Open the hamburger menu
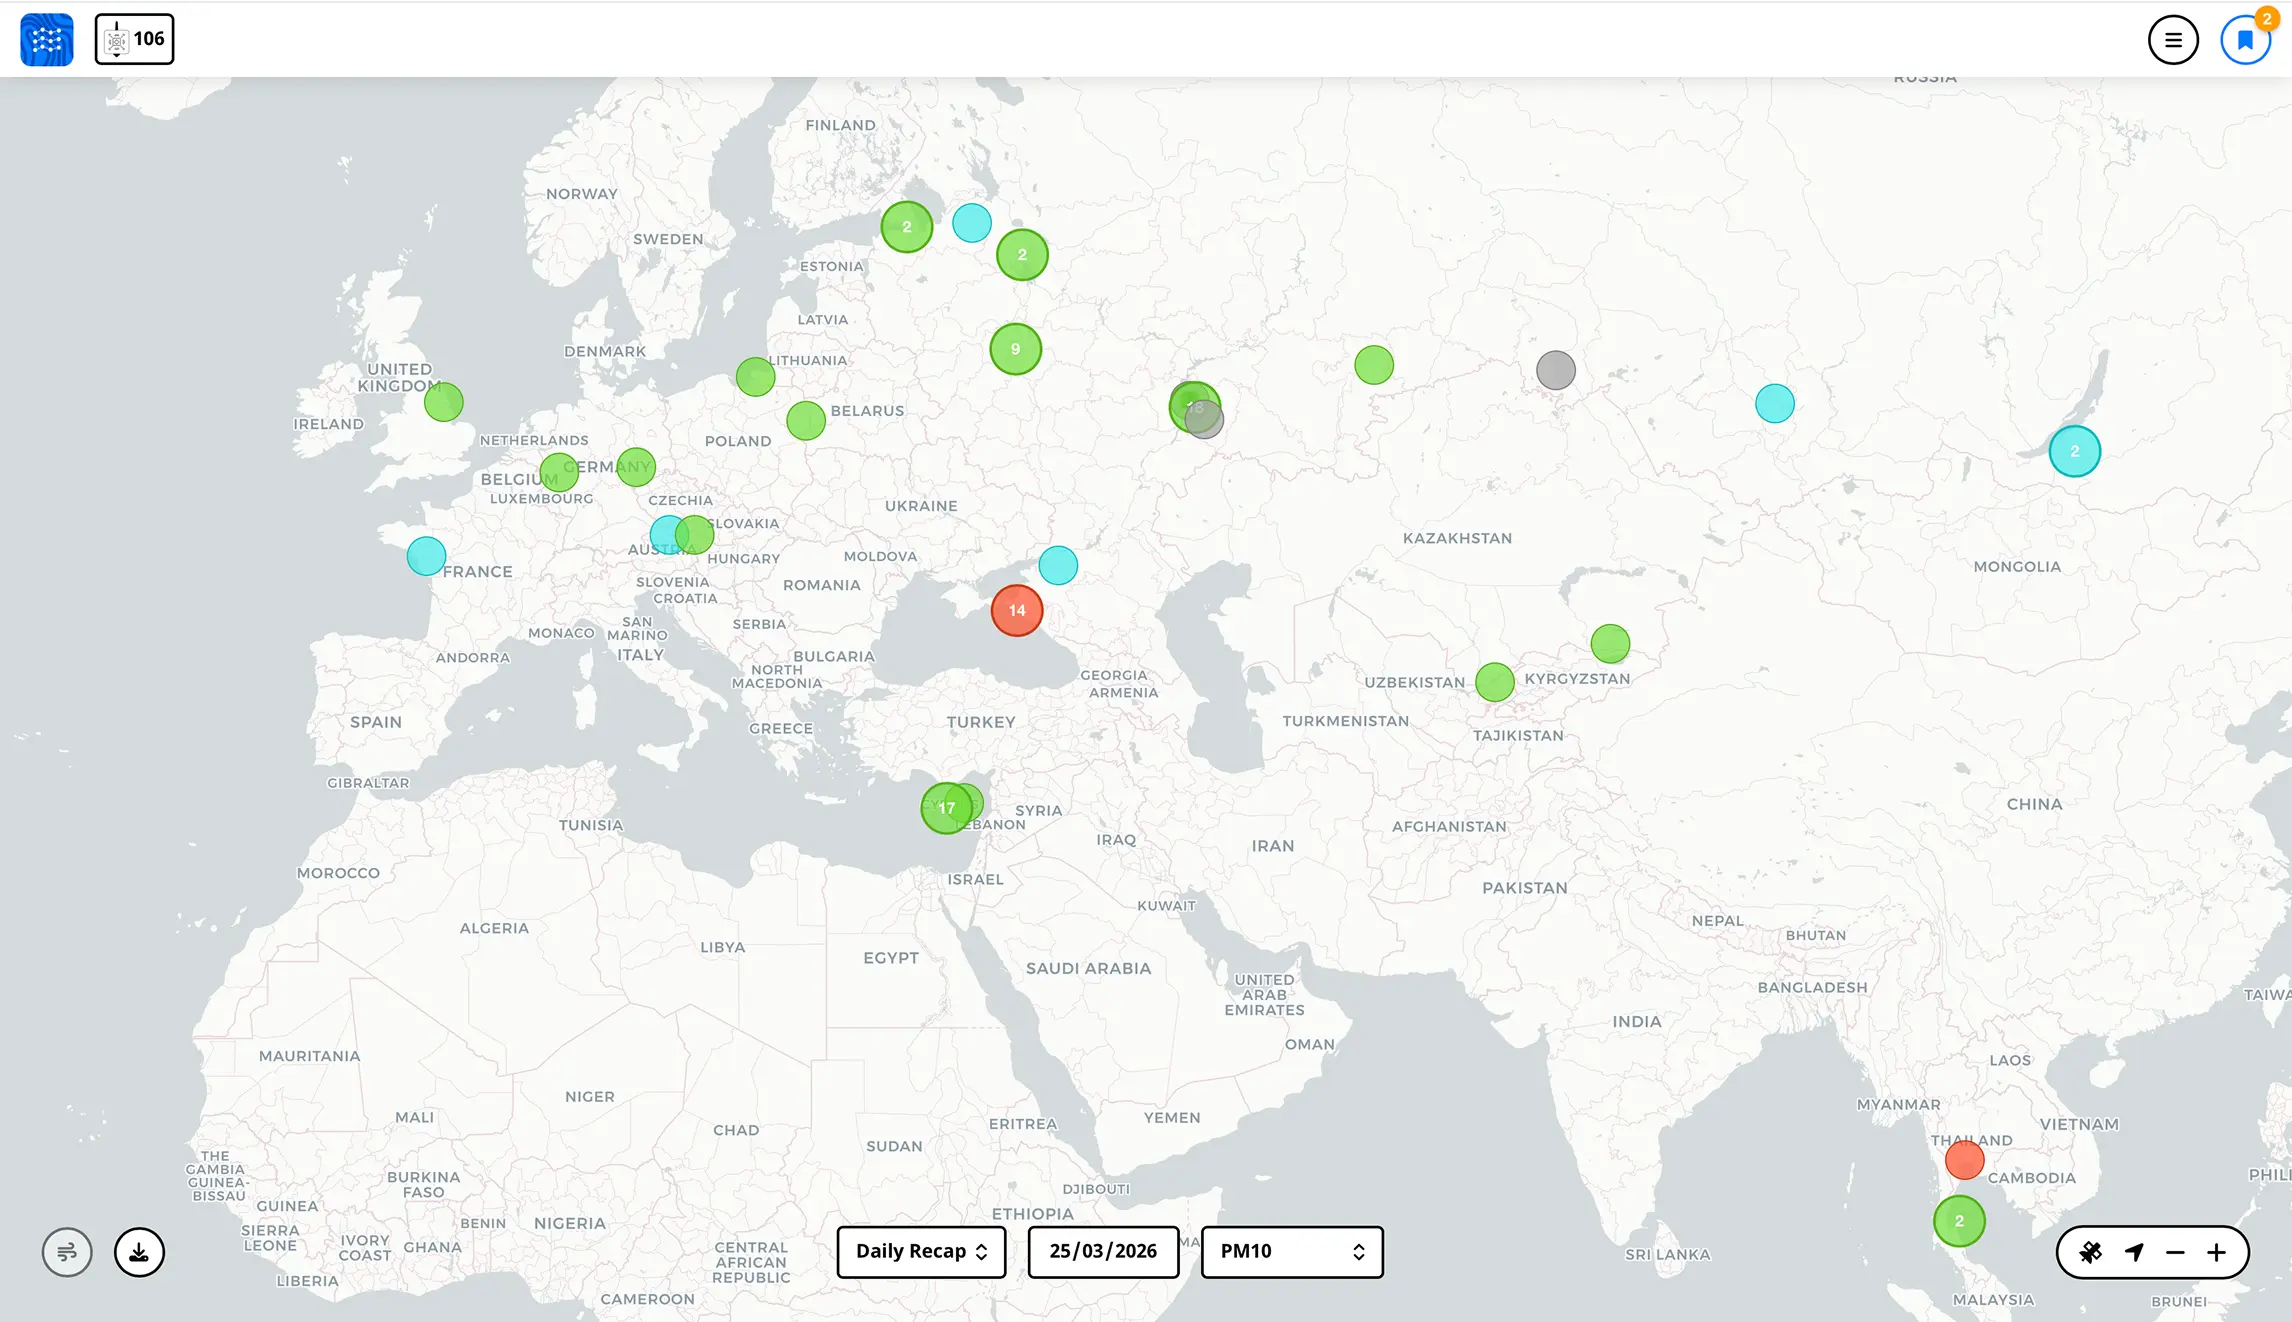Screen dimensions: 2292x1322 pos(2173,40)
